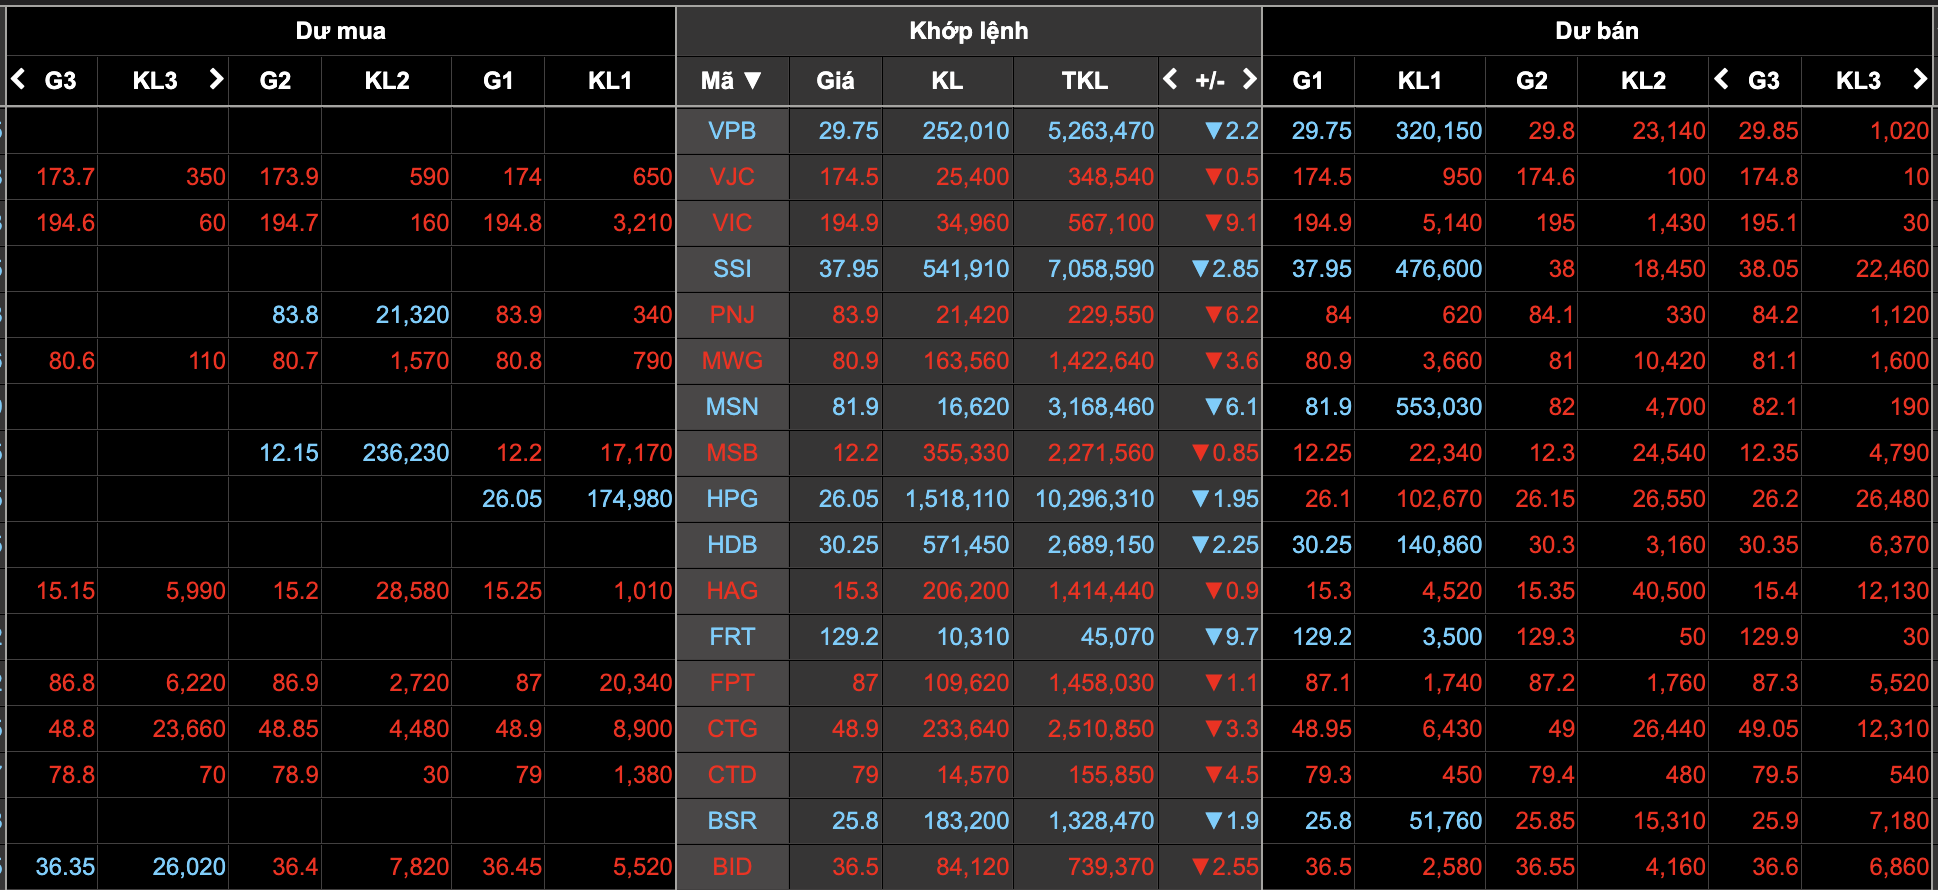Viewport: 1938px width, 890px height.
Task: Open the VPB stock symbol
Action: 732,131
